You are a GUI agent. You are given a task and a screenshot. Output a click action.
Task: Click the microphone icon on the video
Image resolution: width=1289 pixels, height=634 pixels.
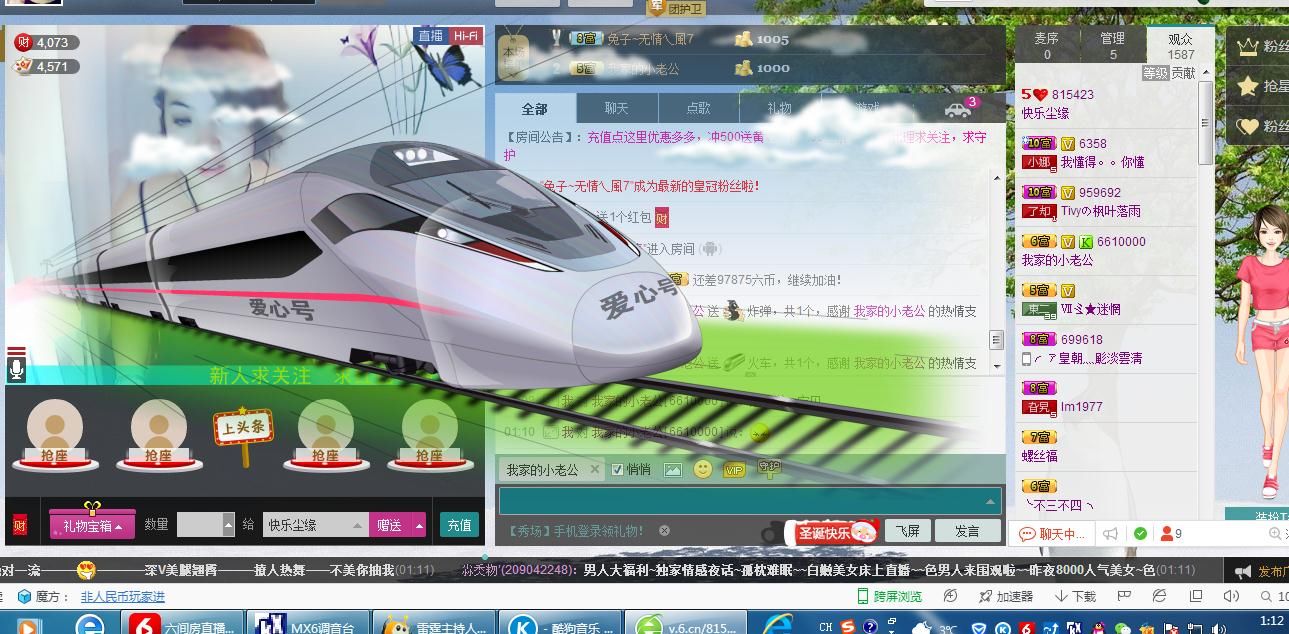click(x=16, y=369)
